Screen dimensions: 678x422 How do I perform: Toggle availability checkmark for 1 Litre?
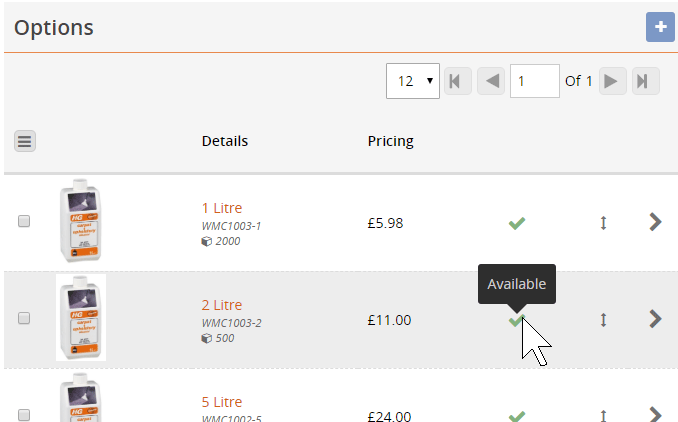click(x=517, y=223)
